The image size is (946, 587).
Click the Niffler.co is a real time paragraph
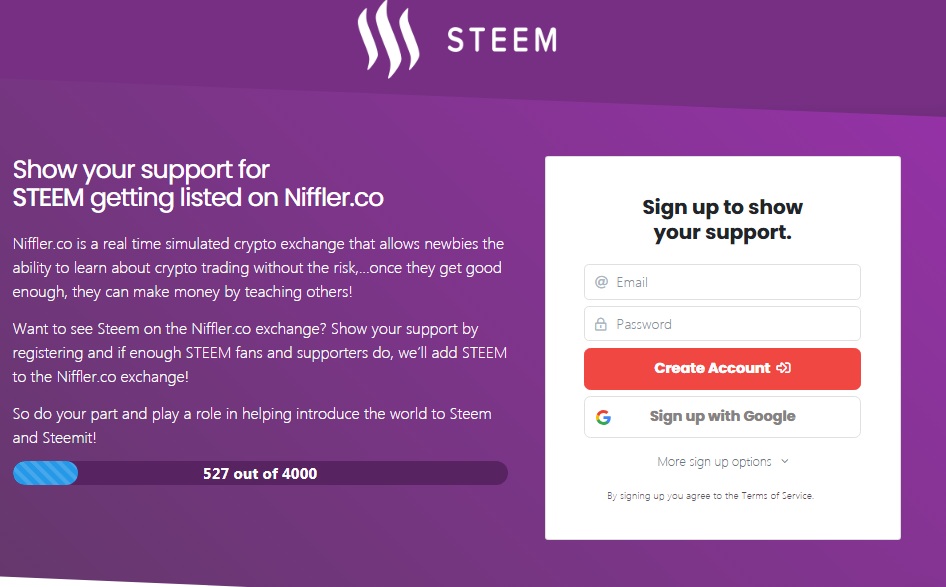258,268
